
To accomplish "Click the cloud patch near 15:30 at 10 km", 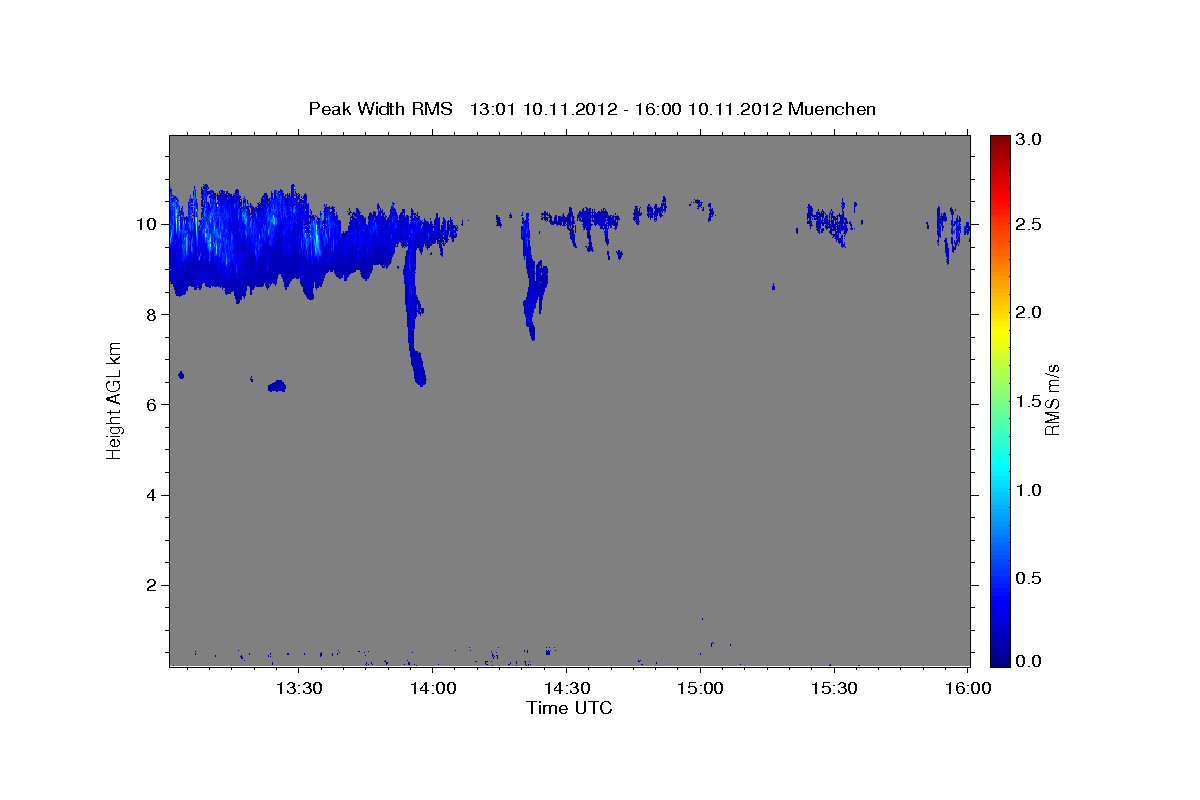I will [830, 221].
